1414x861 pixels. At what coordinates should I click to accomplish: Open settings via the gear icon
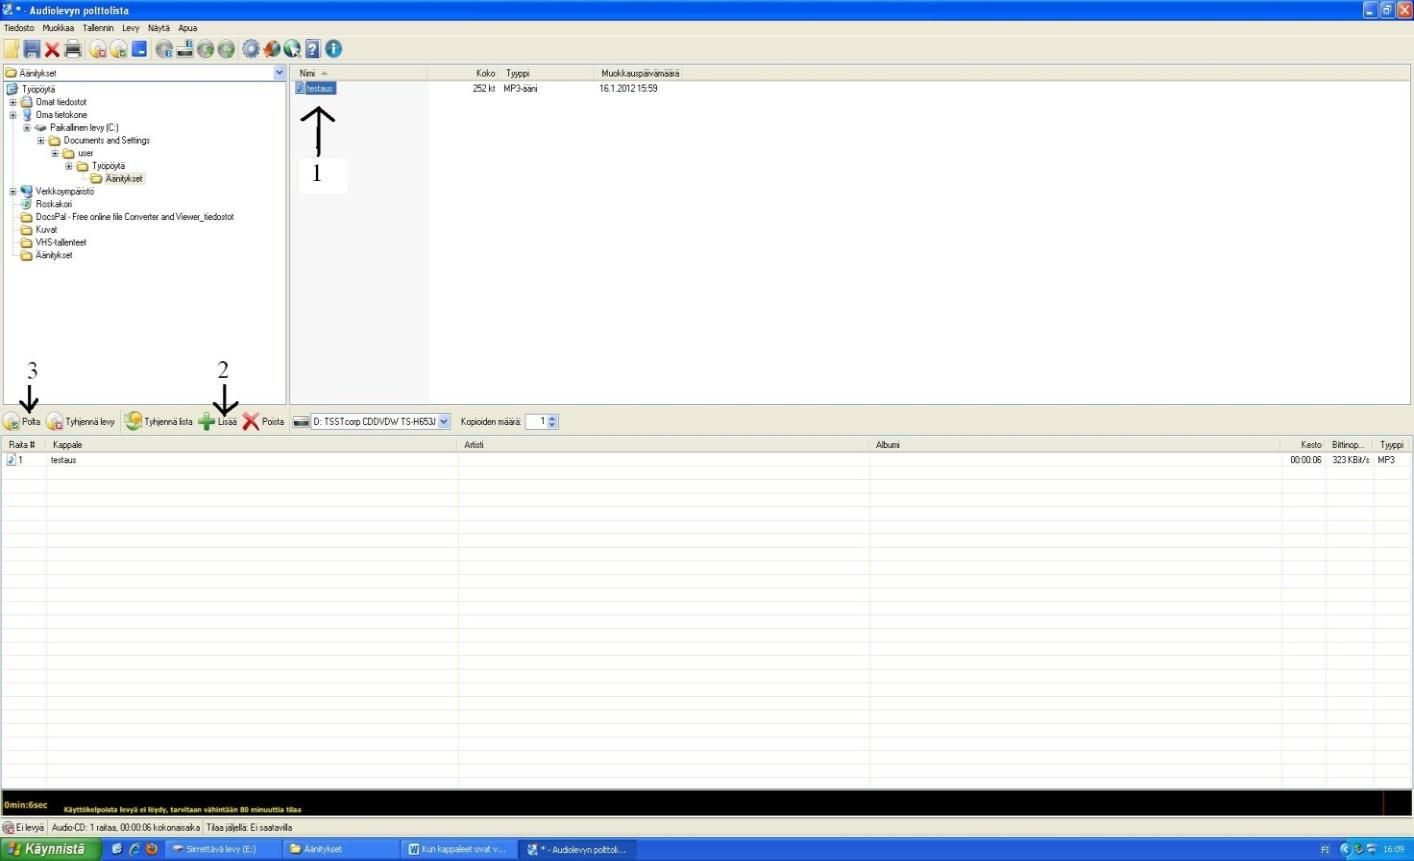pyautogui.click(x=251, y=49)
